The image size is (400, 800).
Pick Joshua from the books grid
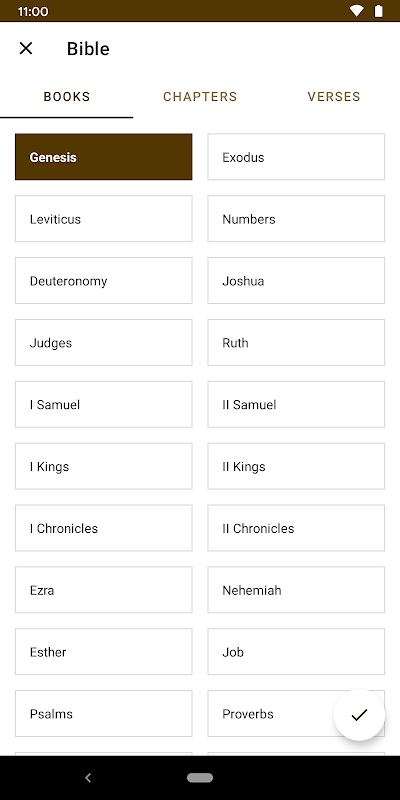296,281
